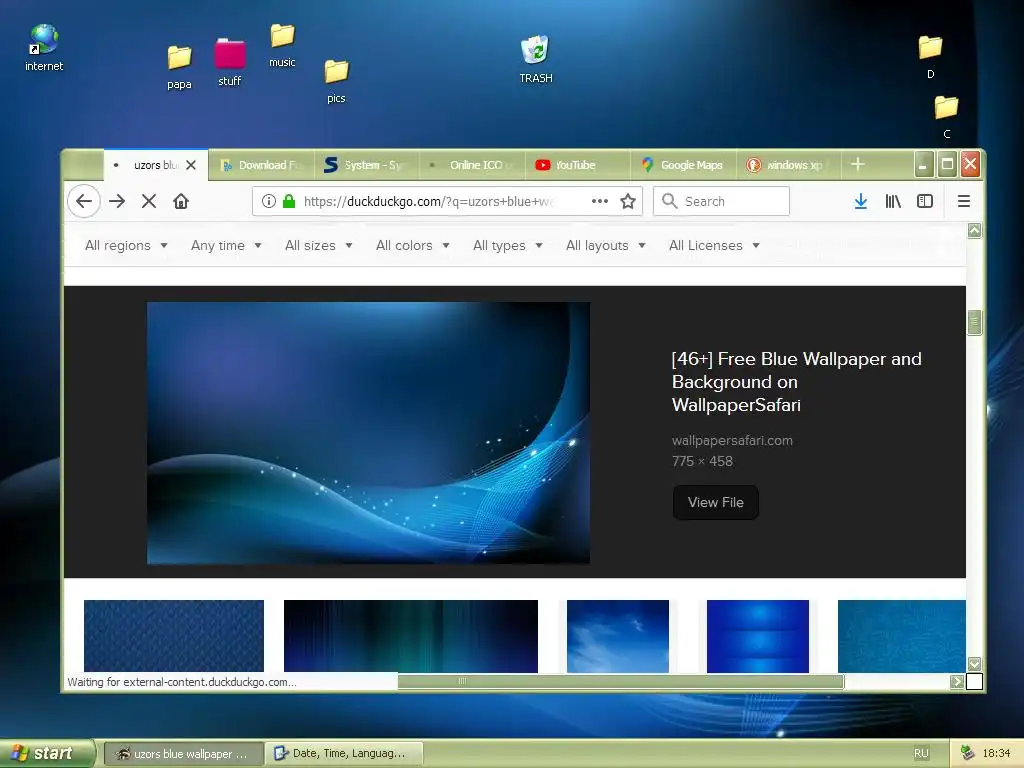Expand the All Licenses filter
Viewport: 1024px width, 768px height.
[x=714, y=246]
